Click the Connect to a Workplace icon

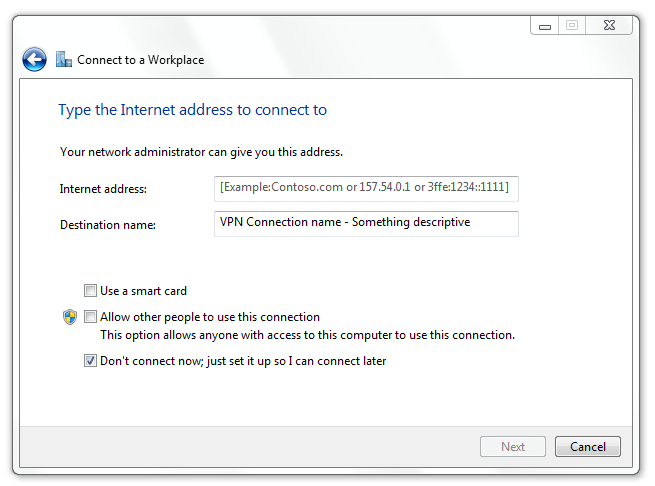[64, 60]
